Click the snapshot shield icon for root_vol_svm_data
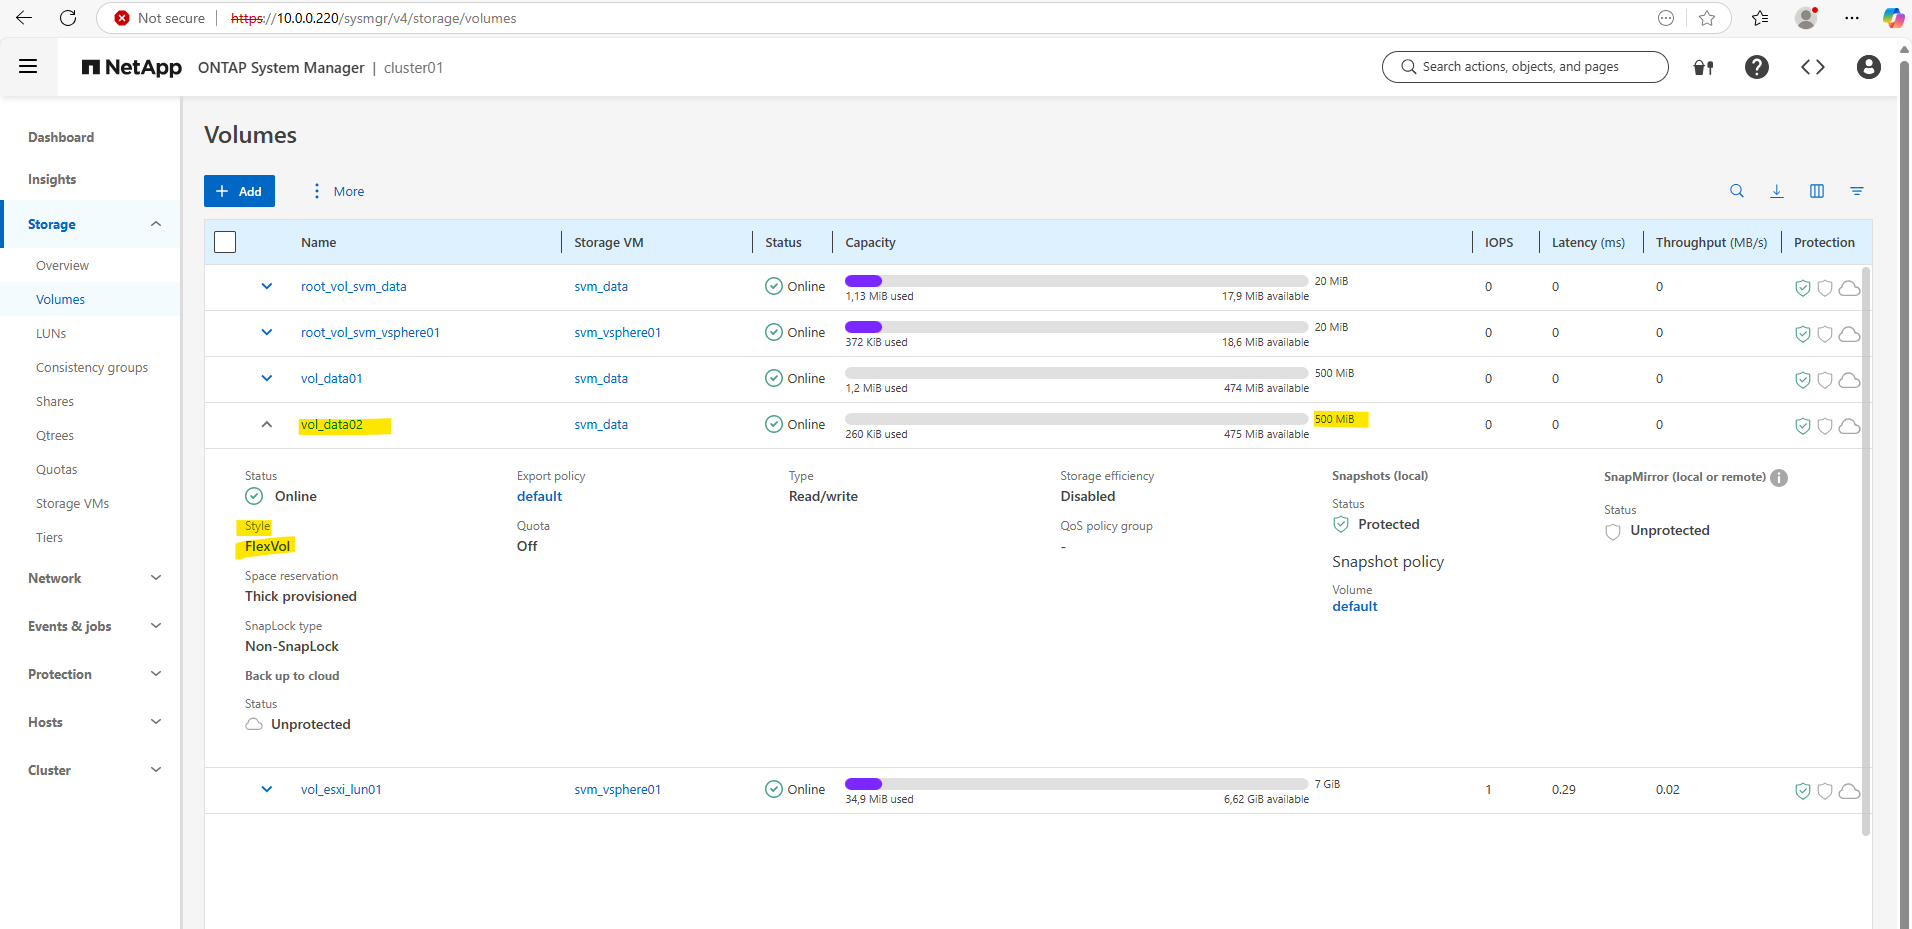The image size is (1912, 929). click(1803, 288)
